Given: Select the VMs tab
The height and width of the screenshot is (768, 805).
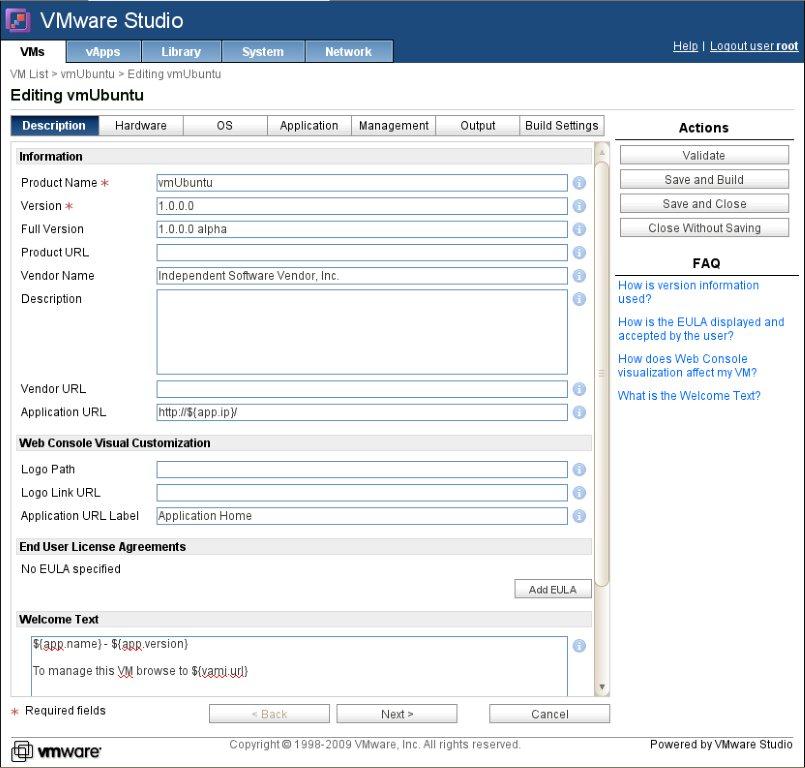Looking at the screenshot, I should [32, 52].
